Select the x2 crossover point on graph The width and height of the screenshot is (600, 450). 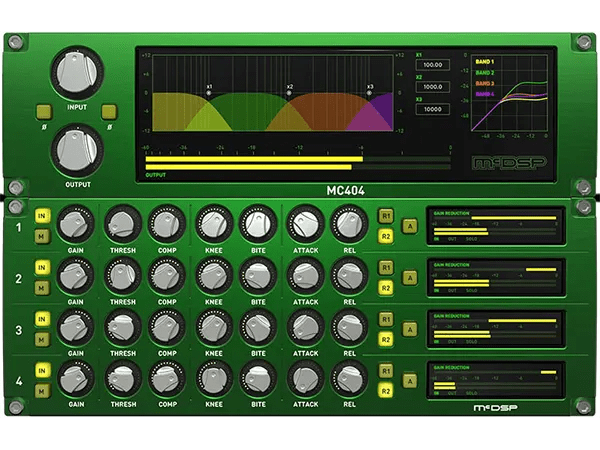coord(289,93)
